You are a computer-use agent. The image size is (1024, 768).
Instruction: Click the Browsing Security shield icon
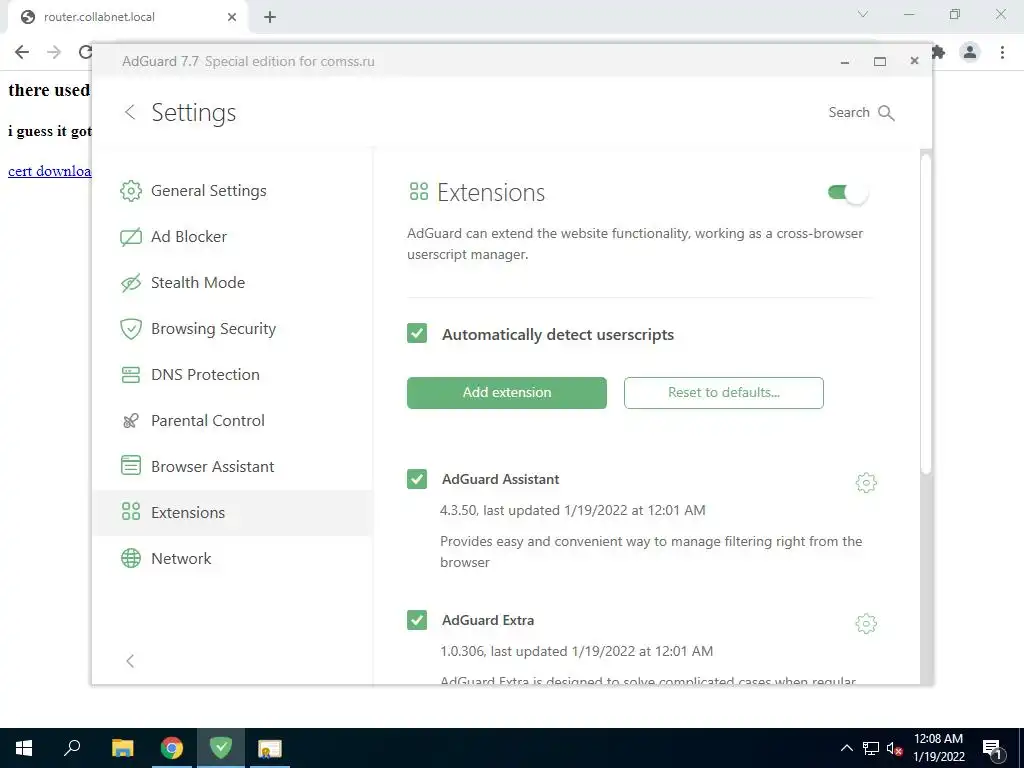[131, 328]
